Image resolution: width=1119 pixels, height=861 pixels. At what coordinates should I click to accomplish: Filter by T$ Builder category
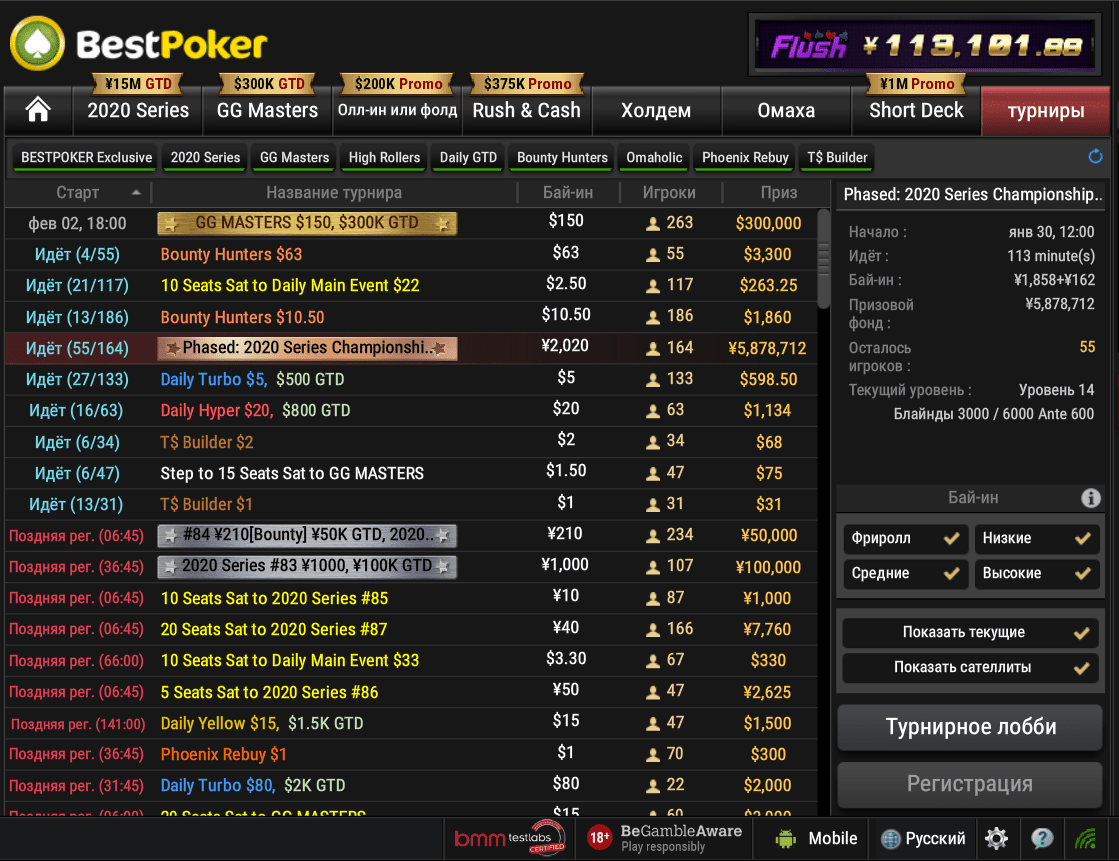(x=837, y=158)
